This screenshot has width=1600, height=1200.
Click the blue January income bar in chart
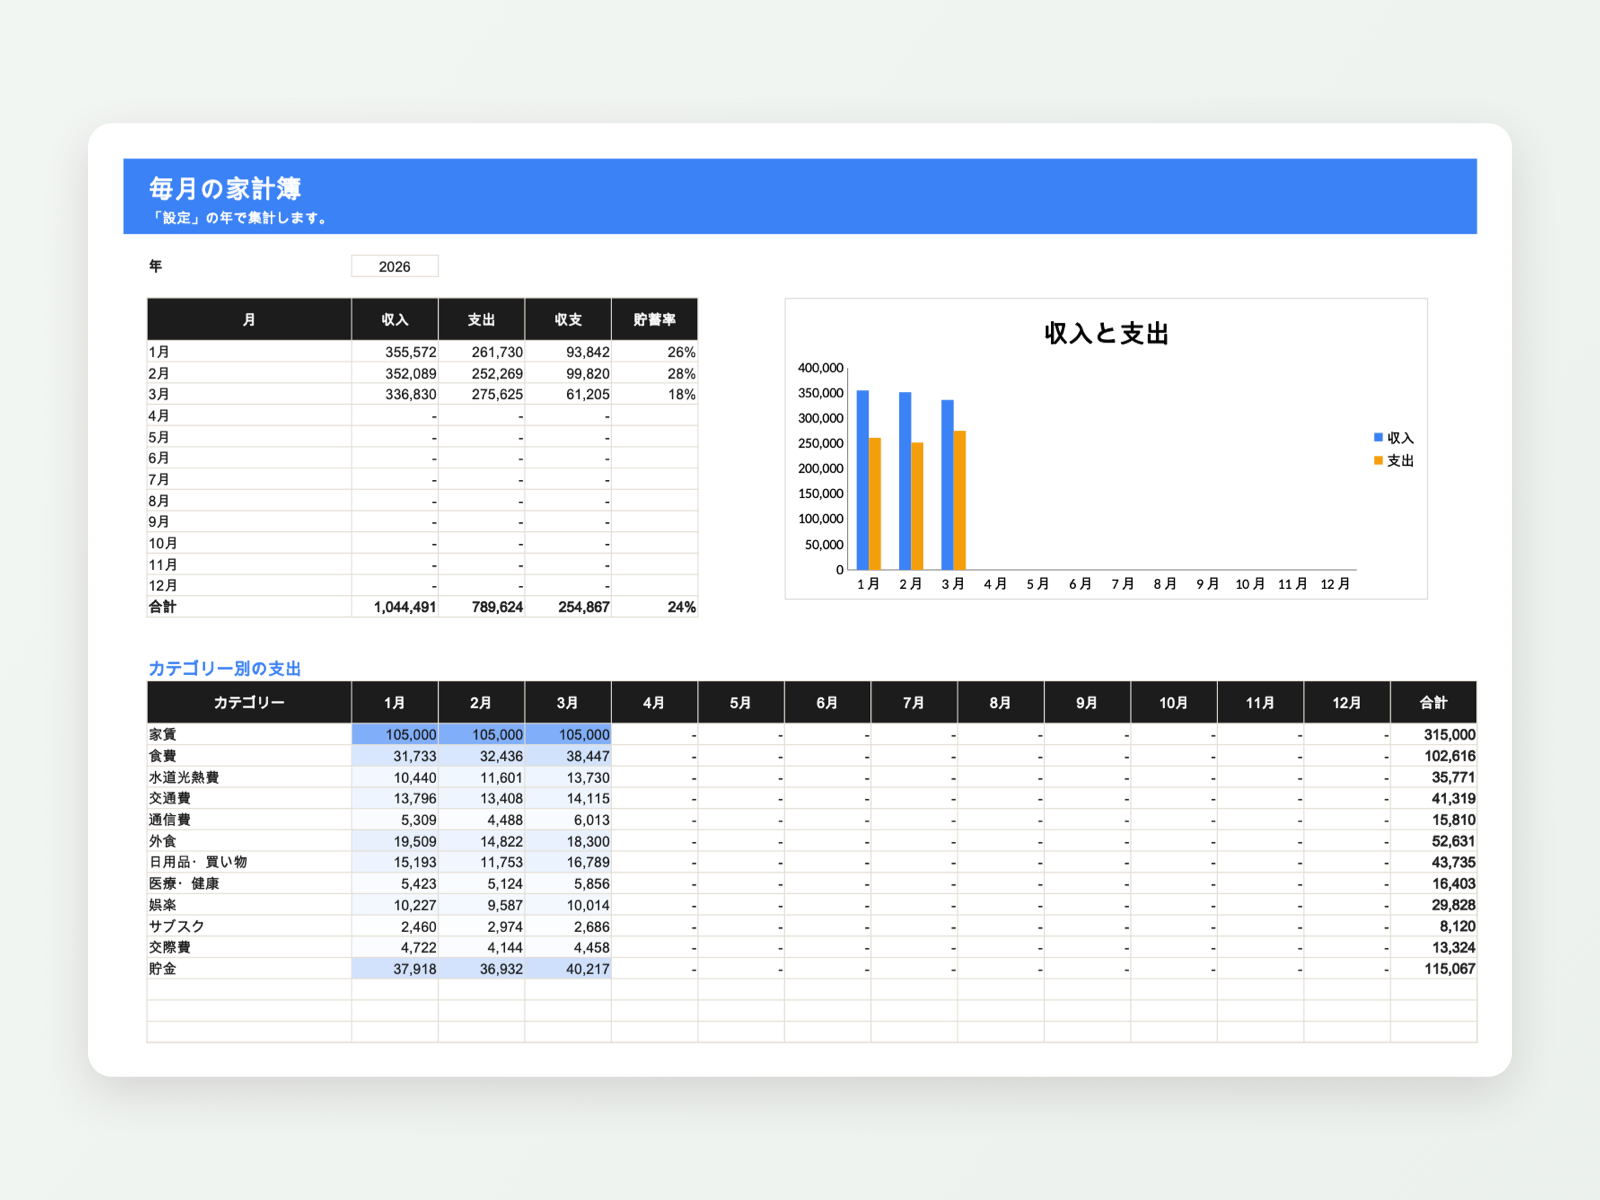click(x=863, y=480)
